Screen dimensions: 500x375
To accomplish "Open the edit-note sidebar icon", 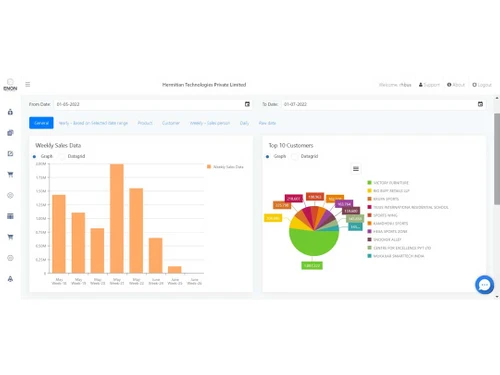I will click(10, 154).
